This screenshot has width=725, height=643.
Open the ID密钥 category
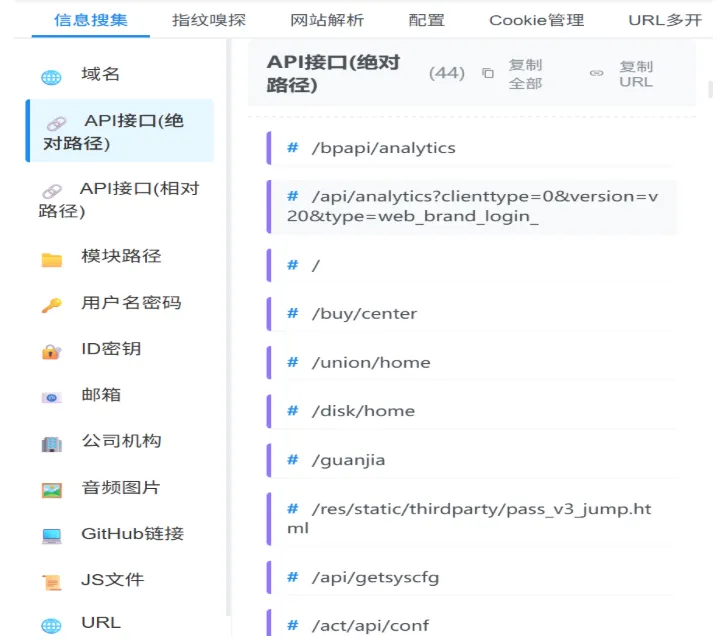click(111, 349)
